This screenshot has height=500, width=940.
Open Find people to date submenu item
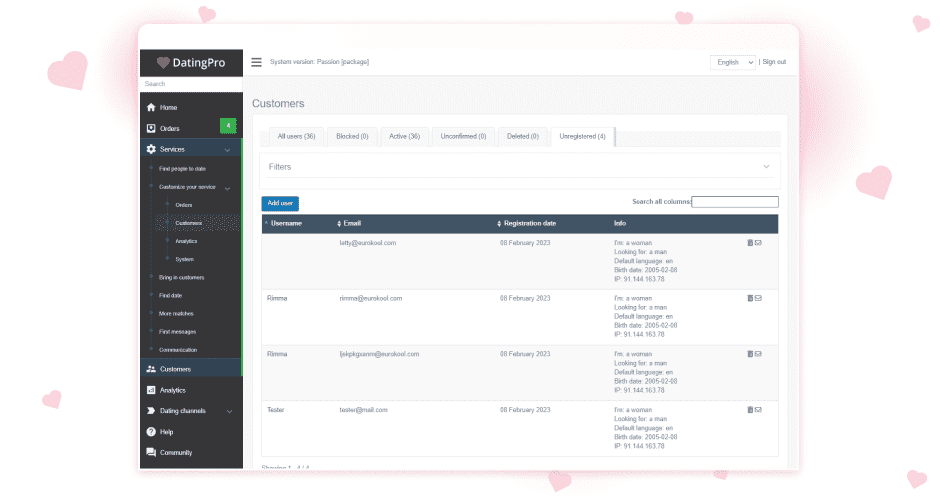click(x=182, y=169)
